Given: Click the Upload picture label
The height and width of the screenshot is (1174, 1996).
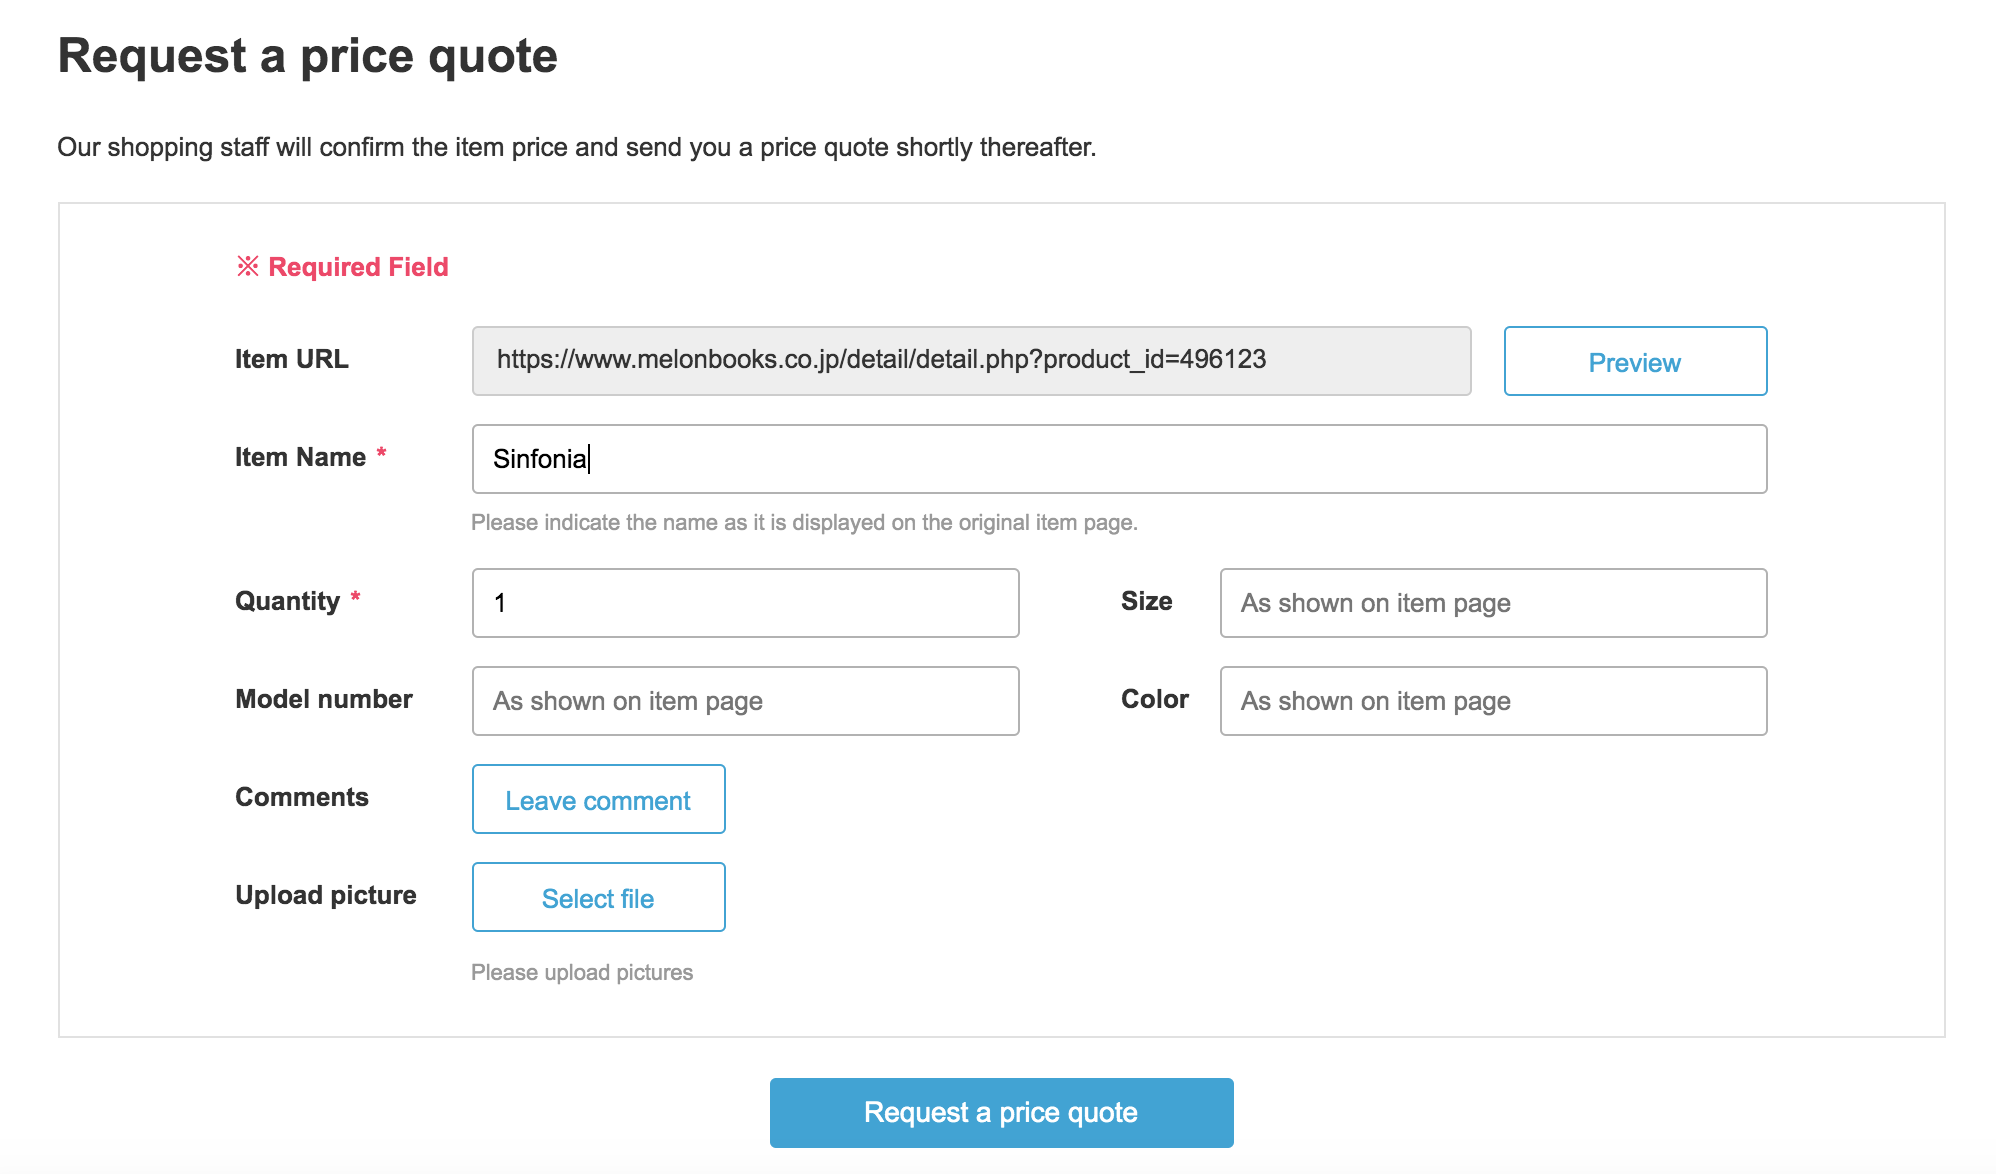Looking at the screenshot, I should [326, 895].
